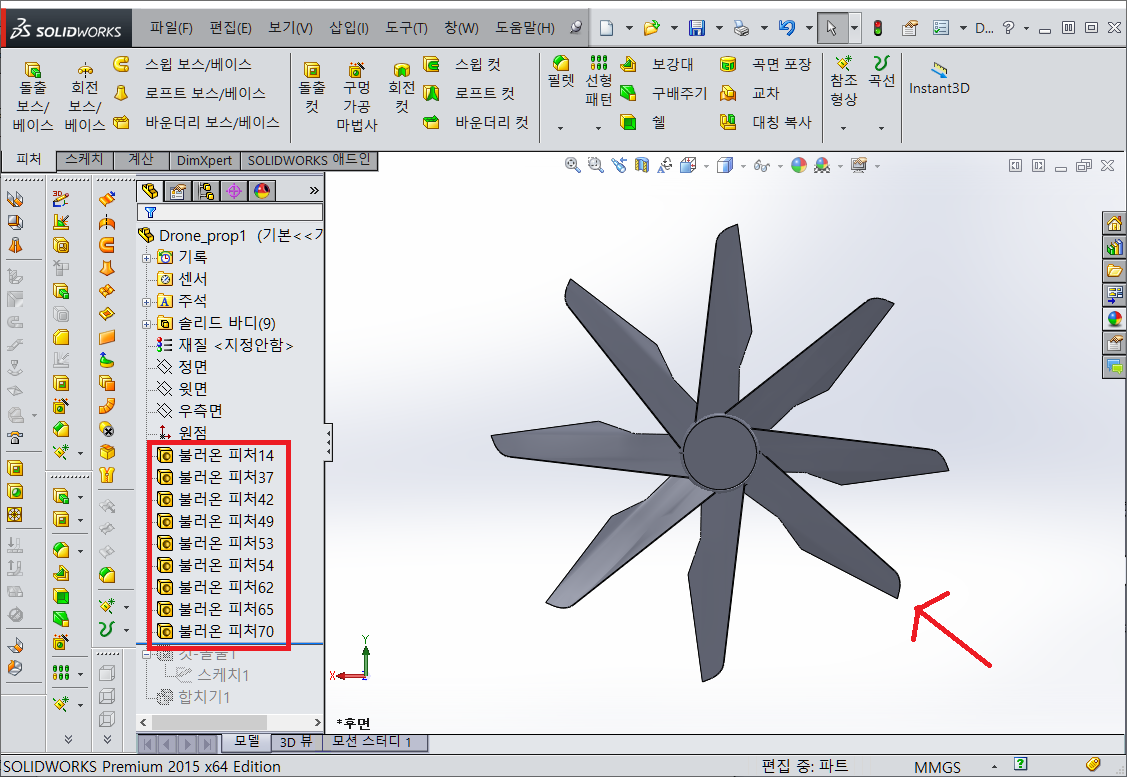The image size is (1127, 777).
Task: Switch to the SOLIDWORKS 애드인 tab
Action: pos(309,160)
